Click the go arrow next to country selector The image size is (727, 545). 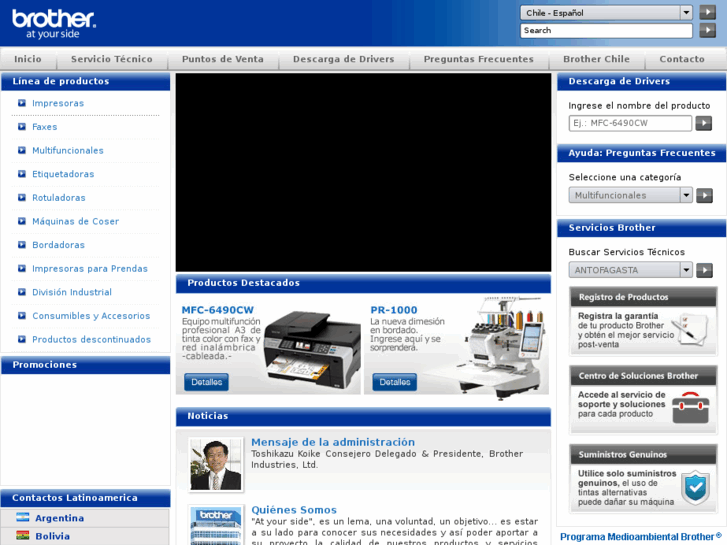(x=707, y=13)
